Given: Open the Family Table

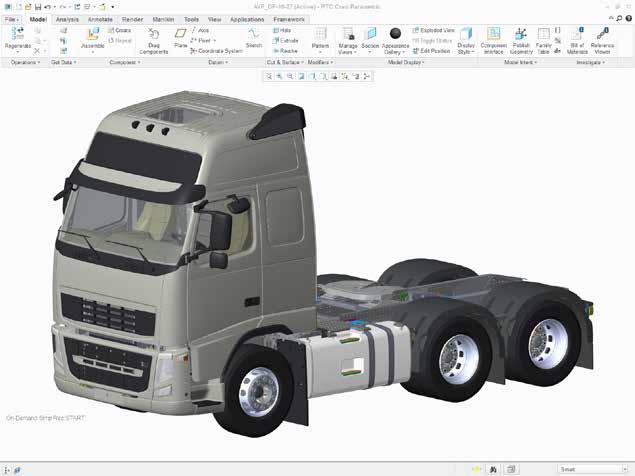Looking at the screenshot, I should pos(543,41).
